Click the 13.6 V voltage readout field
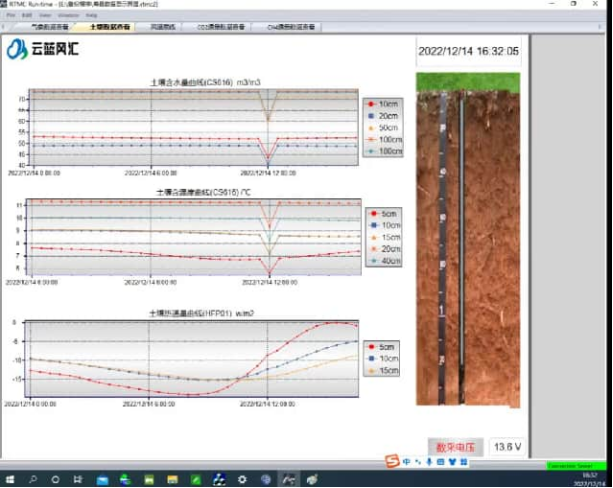Image resolution: width=613 pixels, height=488 pixels. point(506,446)
